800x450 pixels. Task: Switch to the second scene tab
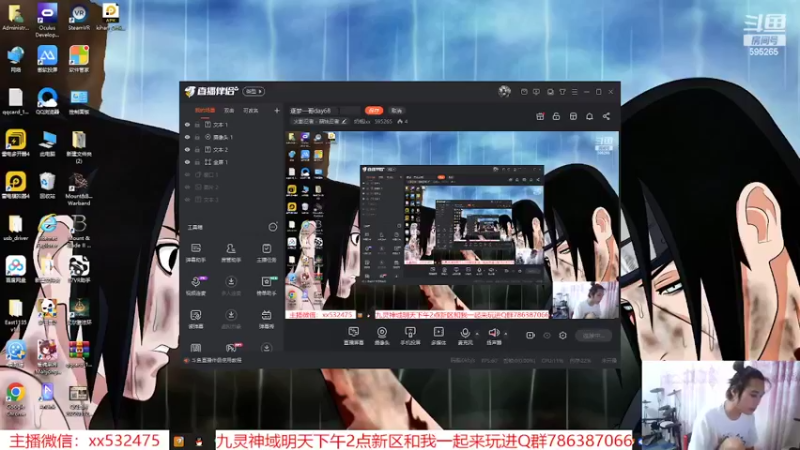tap(229, 110)
